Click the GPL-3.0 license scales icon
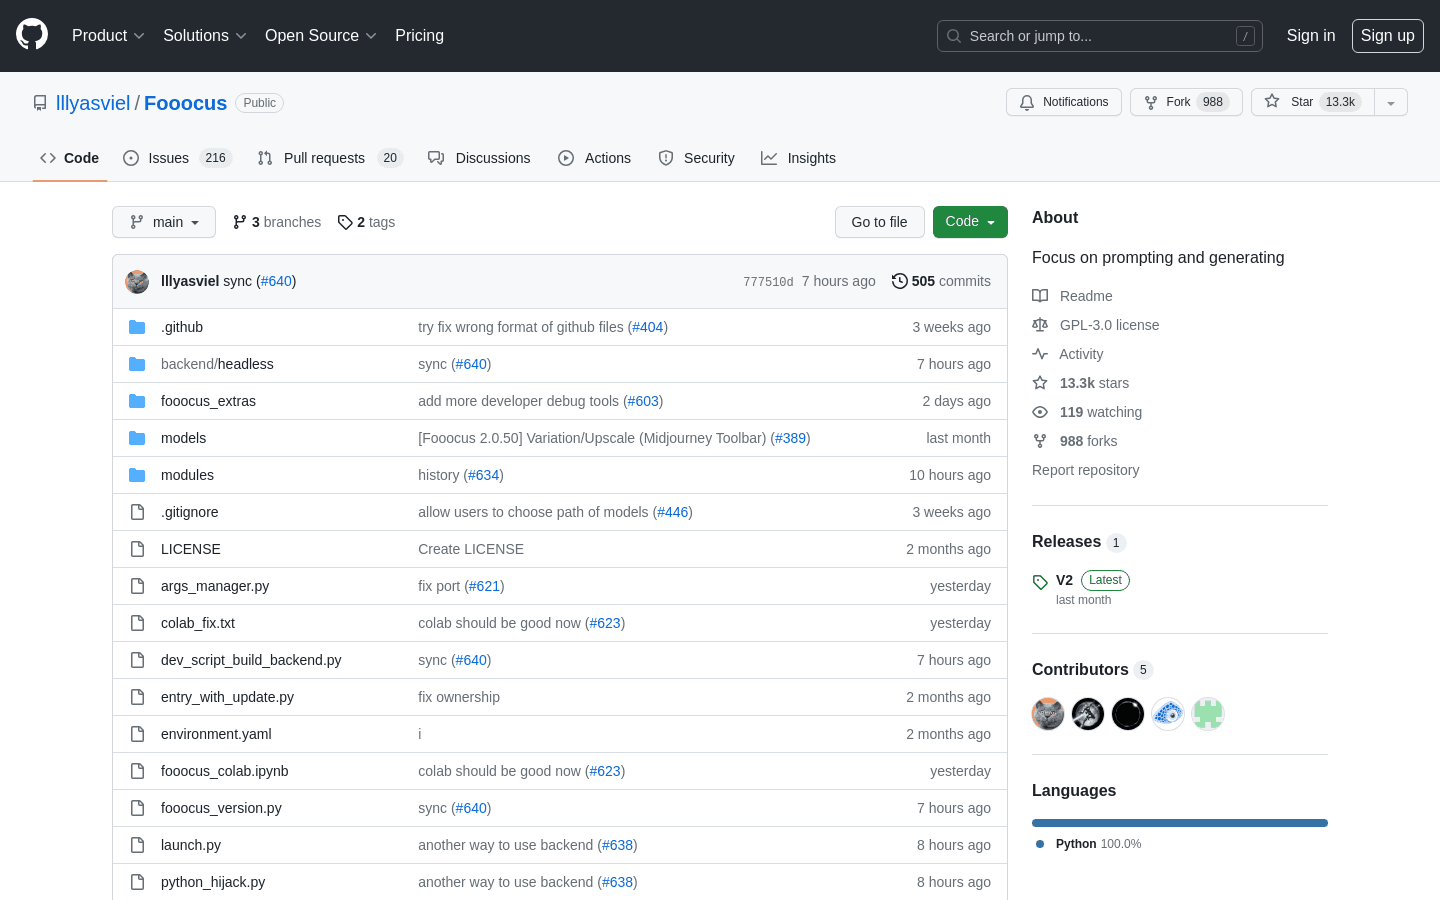This screenshot has height=900, width=1440. pos(1040,324)
